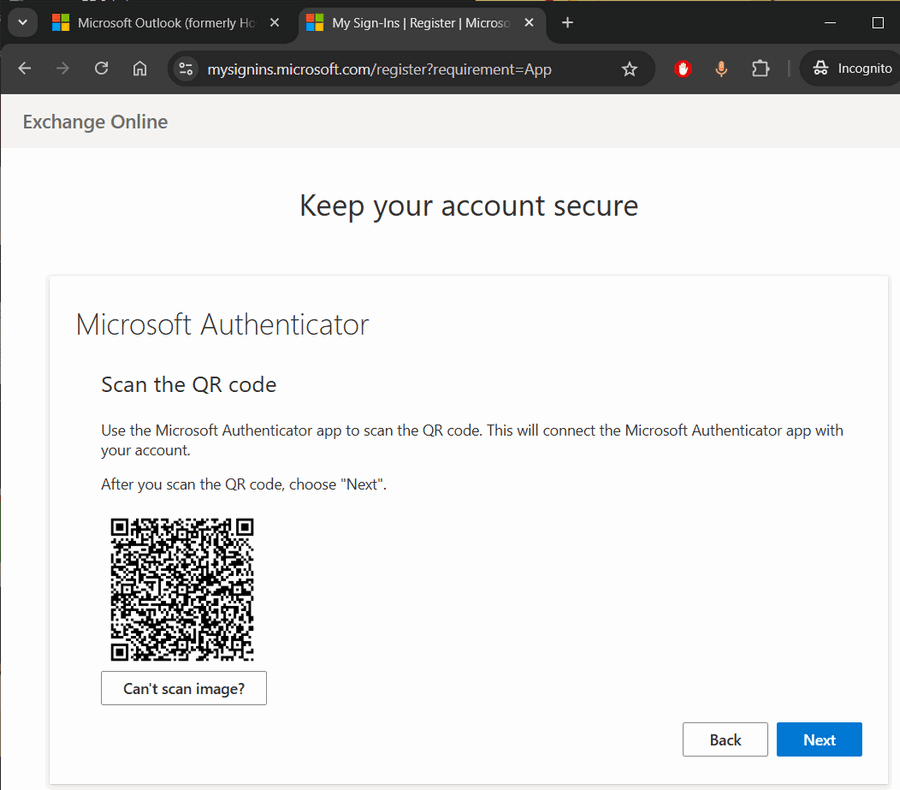Reload the current page

[x=101, y=69]
